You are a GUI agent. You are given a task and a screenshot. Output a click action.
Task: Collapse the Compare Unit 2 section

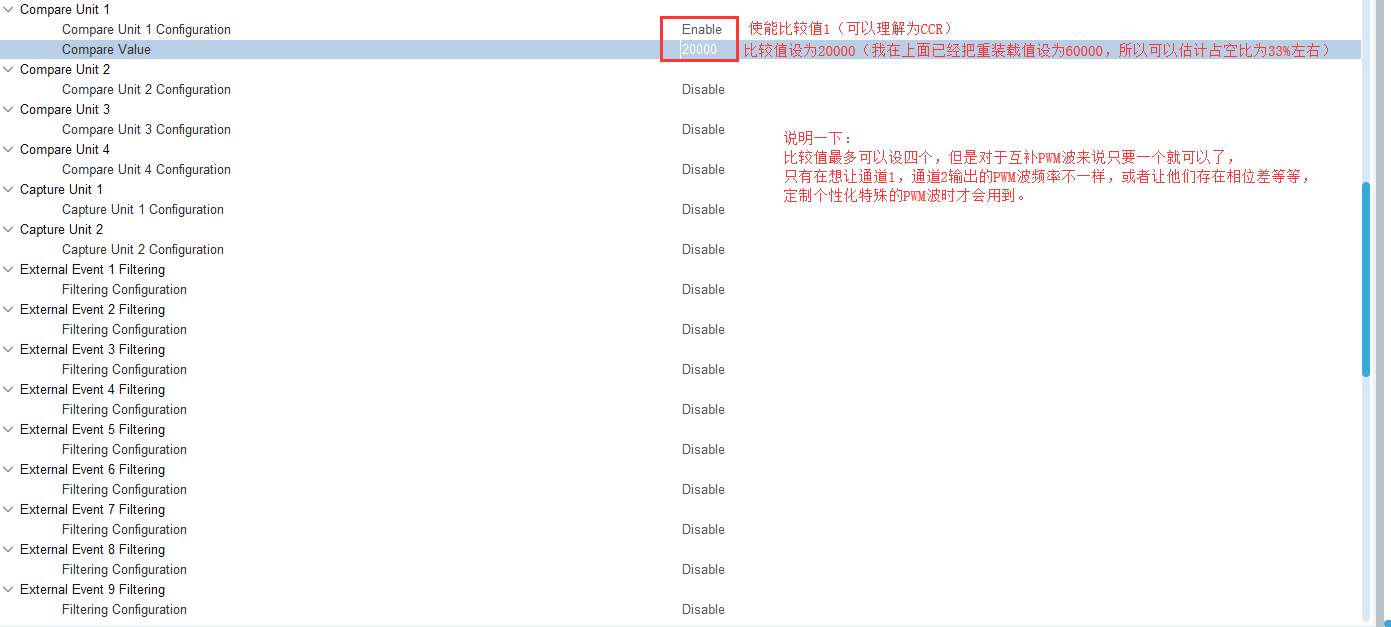[x=8, y=69]
